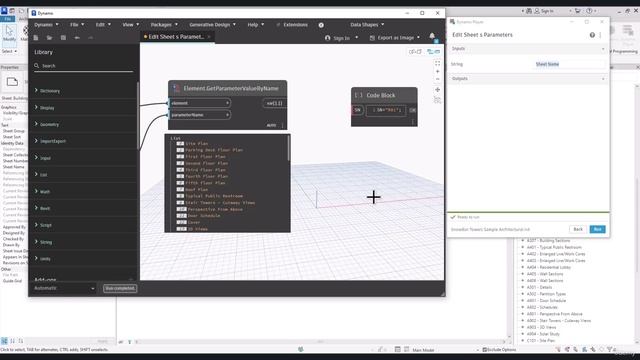Image resolution: width=640 pixels, height=360 pixels.
Task: Open the Code Block node options menu
Action: tap(413, 122)
